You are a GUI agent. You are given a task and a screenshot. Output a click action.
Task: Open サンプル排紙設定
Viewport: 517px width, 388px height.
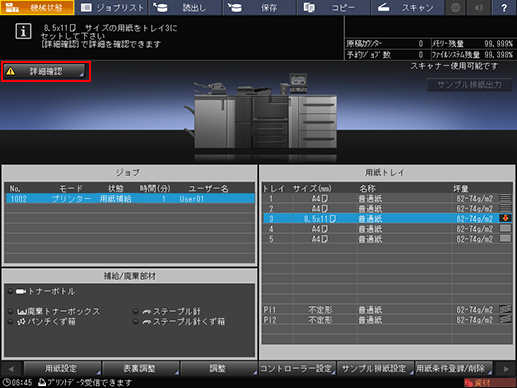point(375,369)
